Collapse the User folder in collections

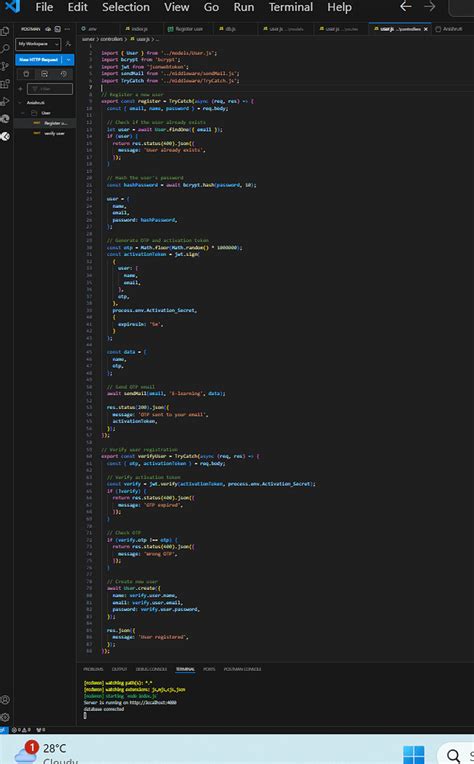click(x=23, y=113)
